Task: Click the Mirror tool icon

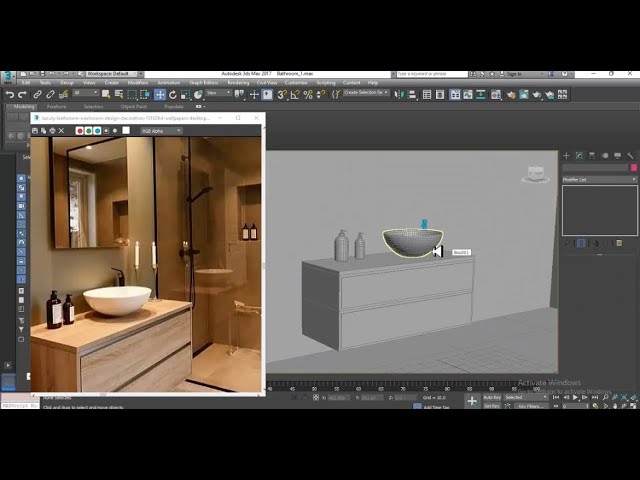Action: click(399, 95)
